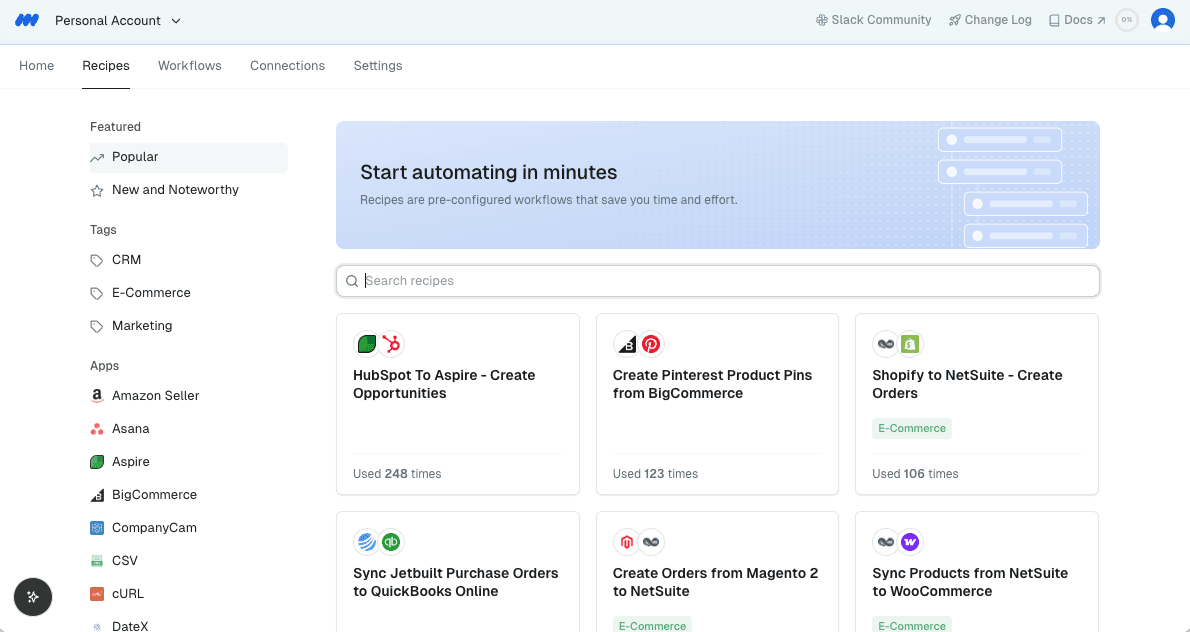This screenshot has height=632, width=1190.
Task: Open the Docs external link
Action: pyautogui.click(x=1077, y=20)
